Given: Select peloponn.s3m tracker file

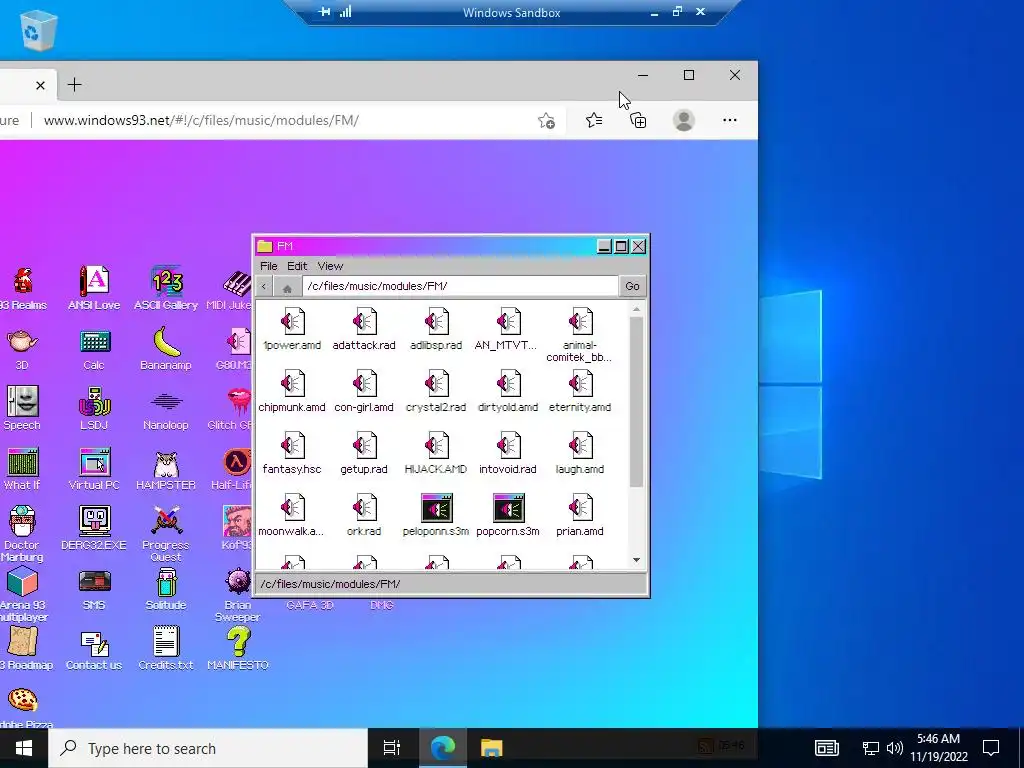Looking at the screenshot, I should 436,515.
